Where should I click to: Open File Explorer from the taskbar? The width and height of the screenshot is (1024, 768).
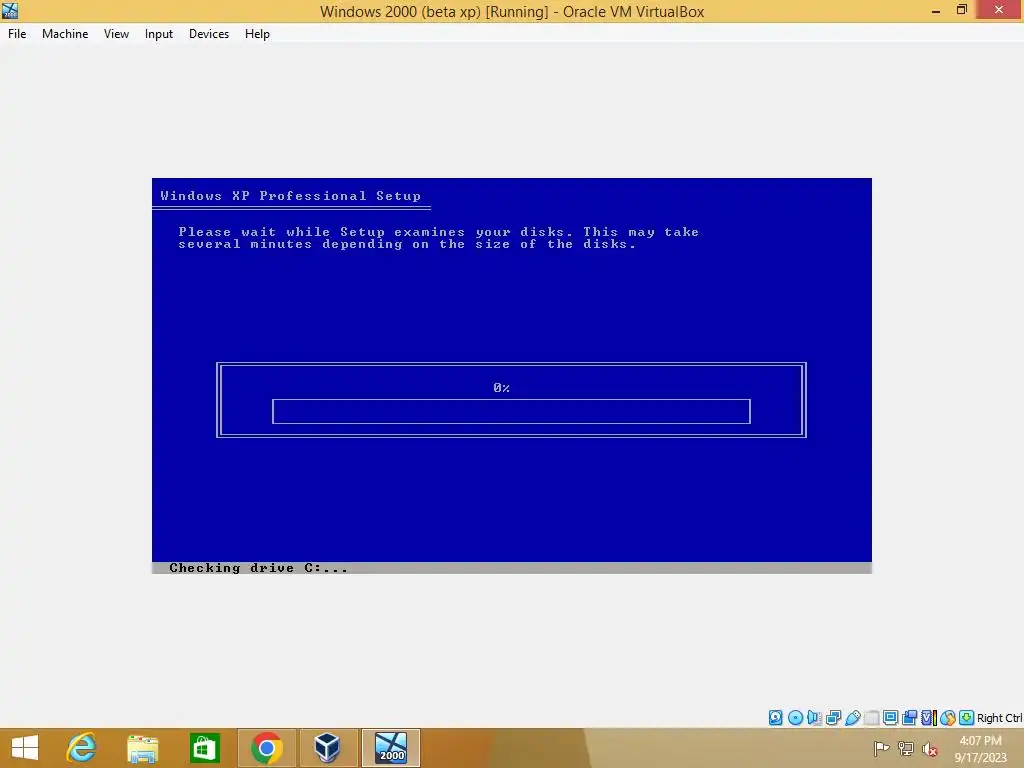tap(142, 748)
